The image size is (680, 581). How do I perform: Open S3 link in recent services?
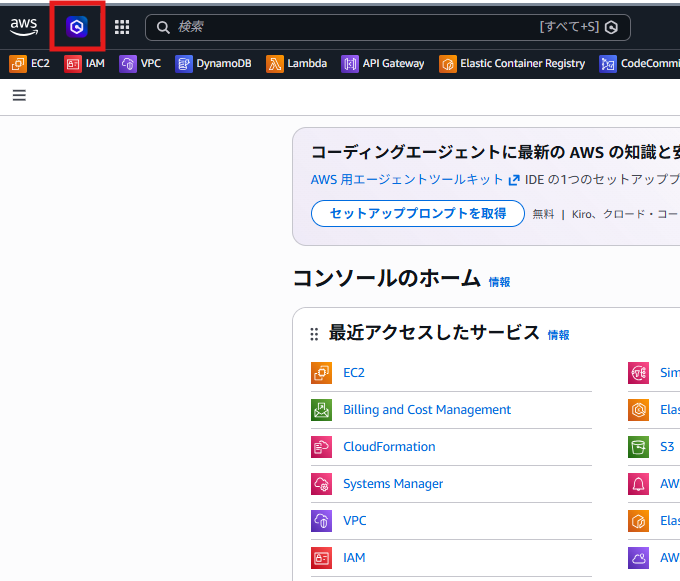[667, 447]
